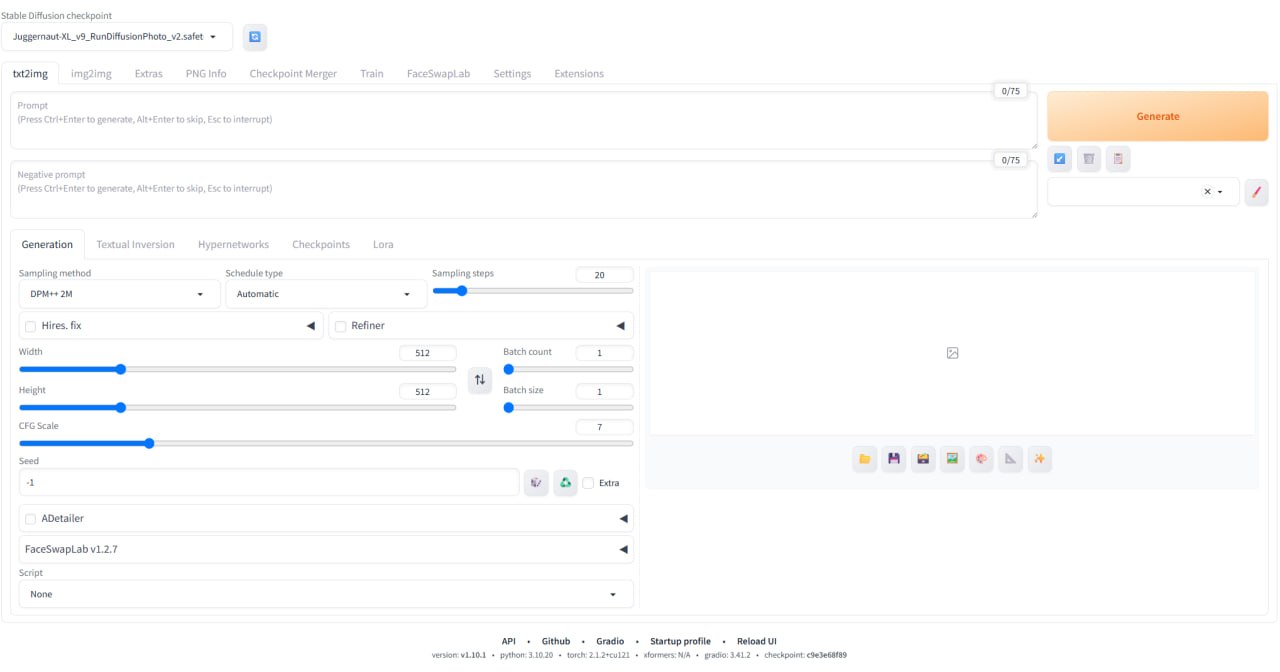
Task: Open the FaceSwapLab tab
Action: tap(438, 74)
